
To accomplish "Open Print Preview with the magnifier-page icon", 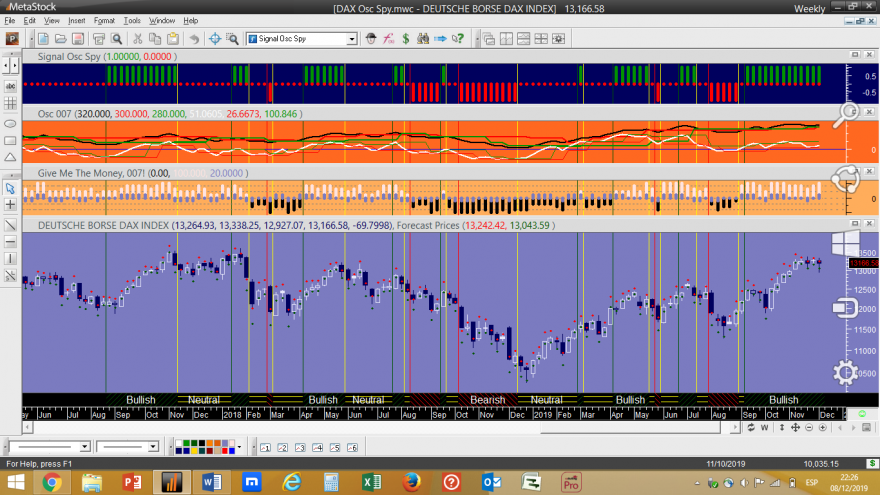I will pos(117,39).
